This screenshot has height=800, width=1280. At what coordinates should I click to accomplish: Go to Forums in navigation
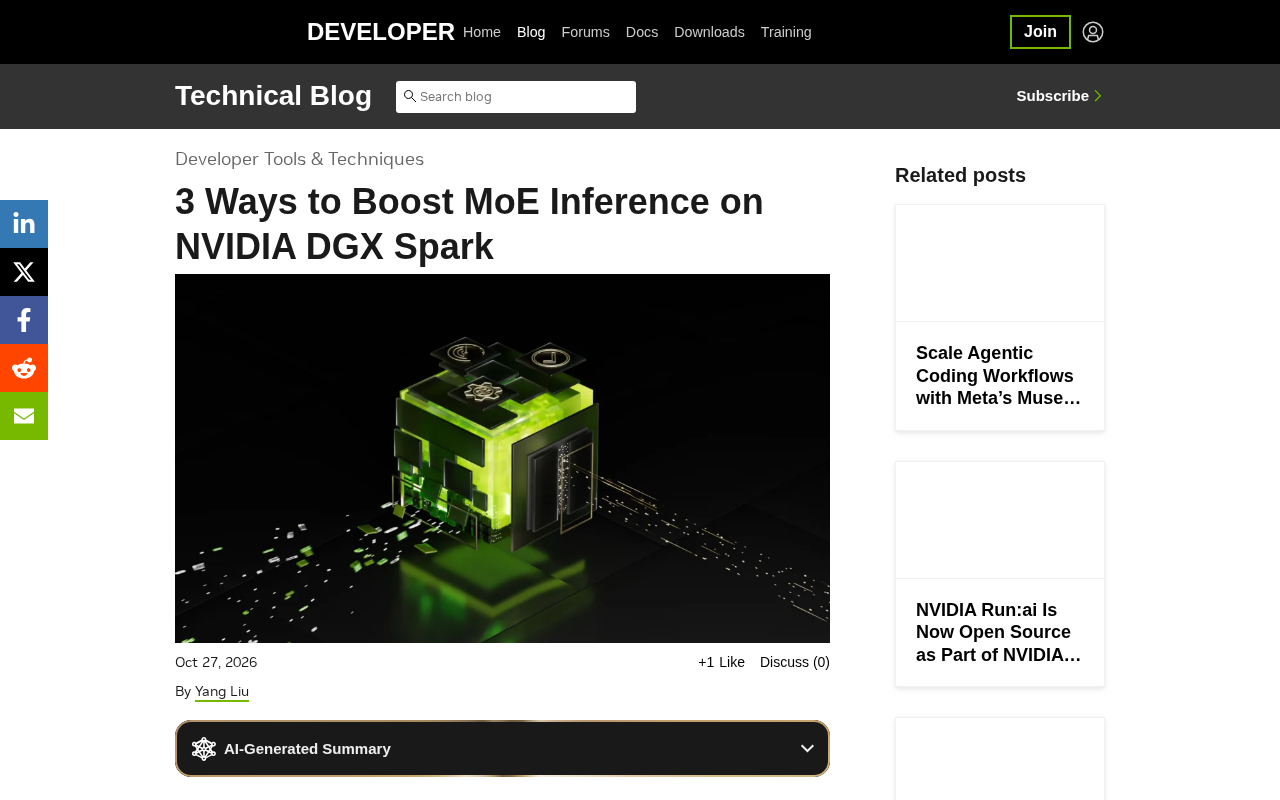(x=585, y=32)
